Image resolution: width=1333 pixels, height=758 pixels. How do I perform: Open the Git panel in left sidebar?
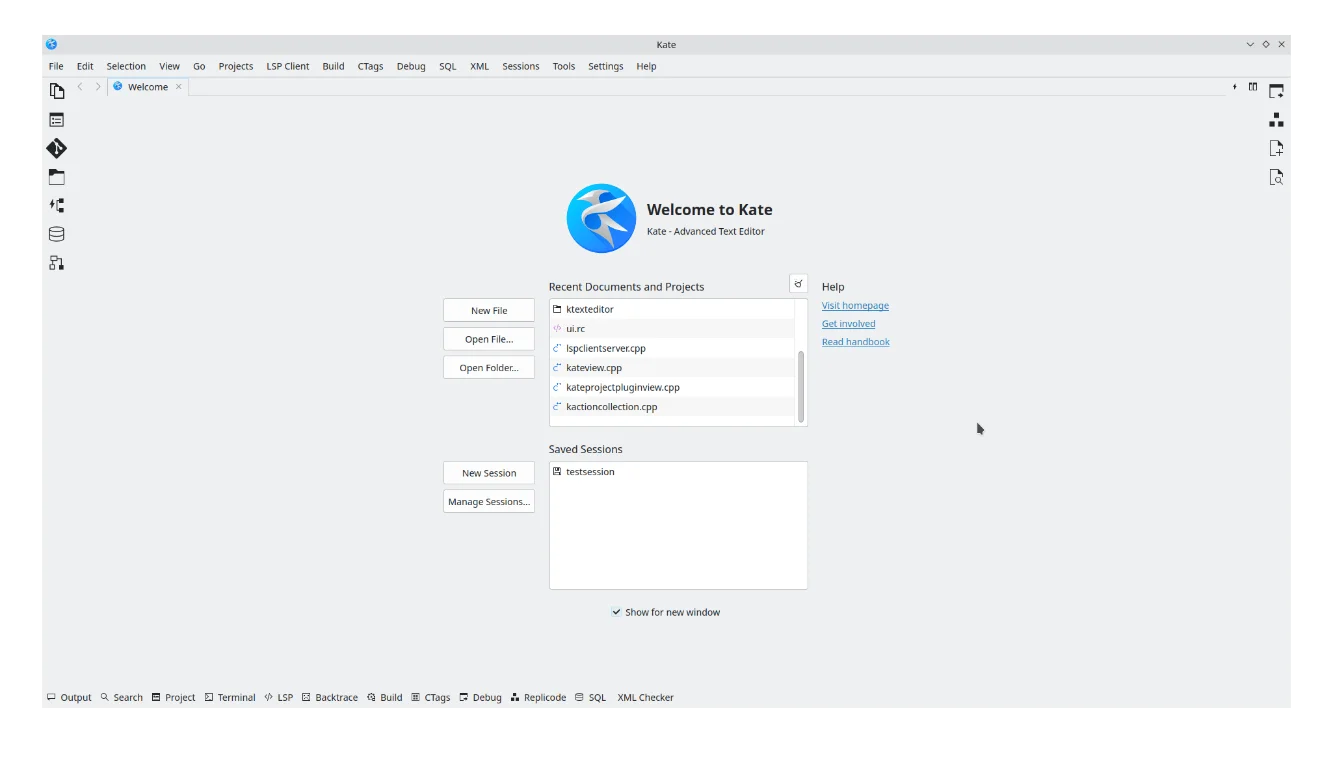57,149
